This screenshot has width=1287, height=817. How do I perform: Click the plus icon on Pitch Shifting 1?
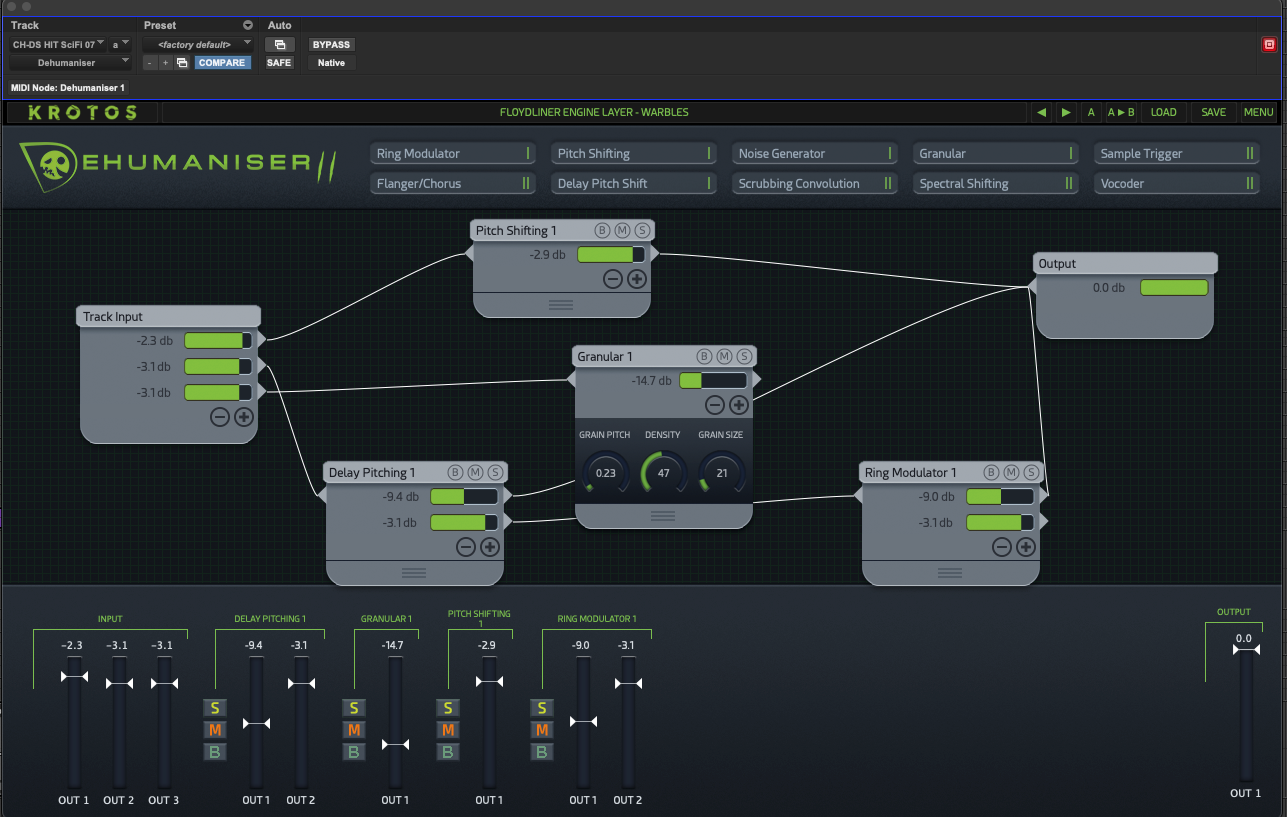tap(637, 279)
